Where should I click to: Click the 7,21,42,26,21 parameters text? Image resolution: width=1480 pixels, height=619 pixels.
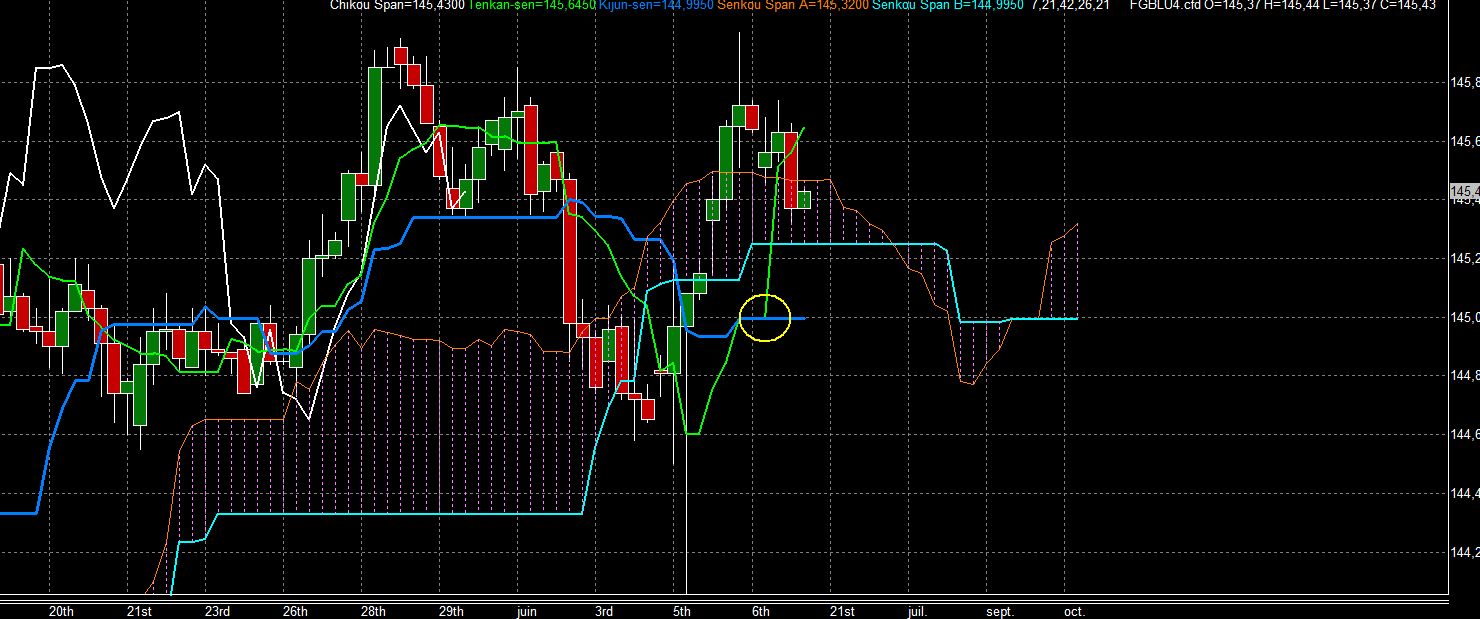pos(1072,6)
